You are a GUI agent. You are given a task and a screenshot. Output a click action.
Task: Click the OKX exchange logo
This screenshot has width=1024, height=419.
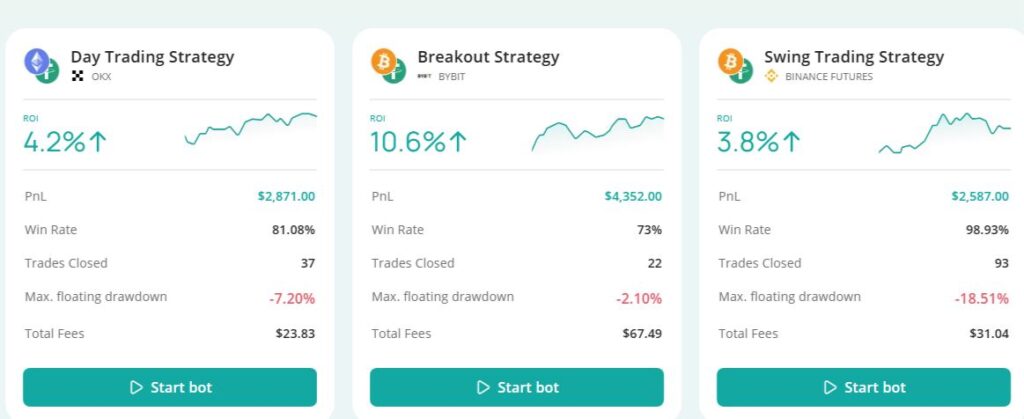77,76
